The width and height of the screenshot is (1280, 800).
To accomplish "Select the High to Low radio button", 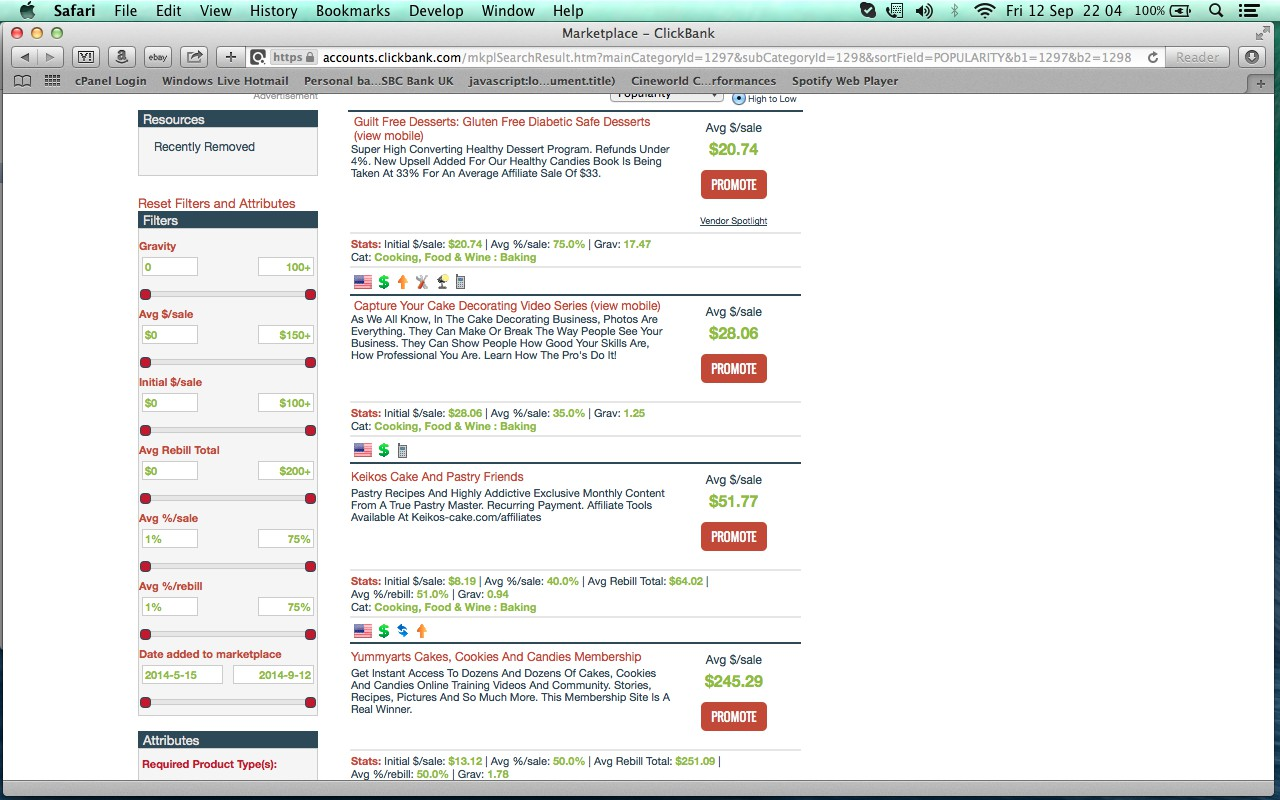I will click(739, 98).
